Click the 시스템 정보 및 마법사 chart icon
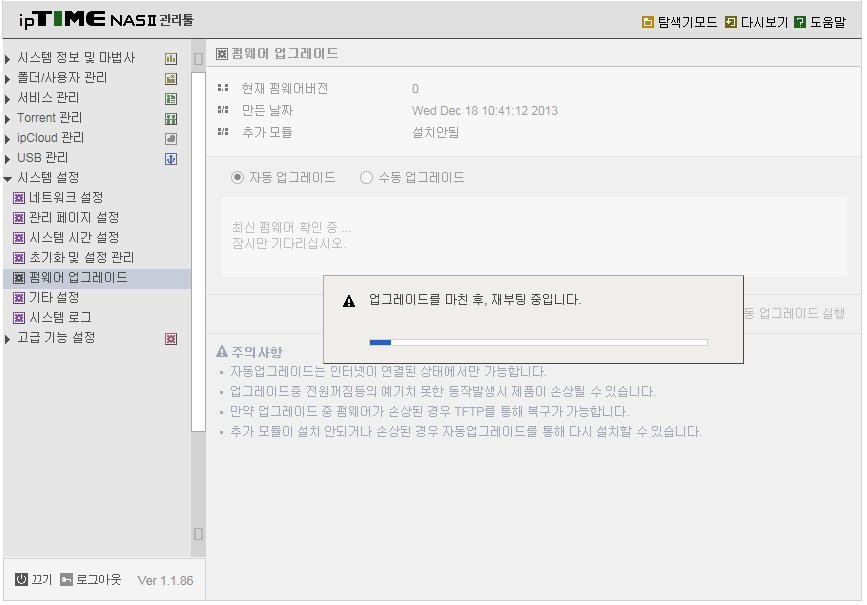Image resolution: width=867 pixels, height=605 pixels. 171,59
